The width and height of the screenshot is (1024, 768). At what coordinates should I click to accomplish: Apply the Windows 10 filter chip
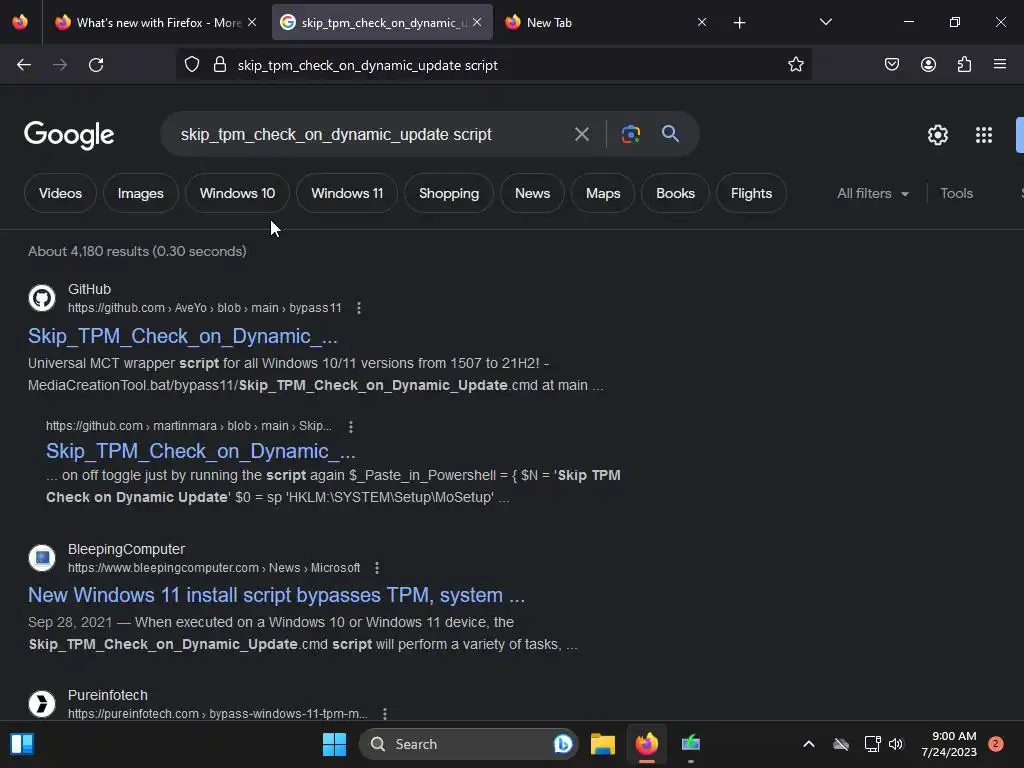237,193
